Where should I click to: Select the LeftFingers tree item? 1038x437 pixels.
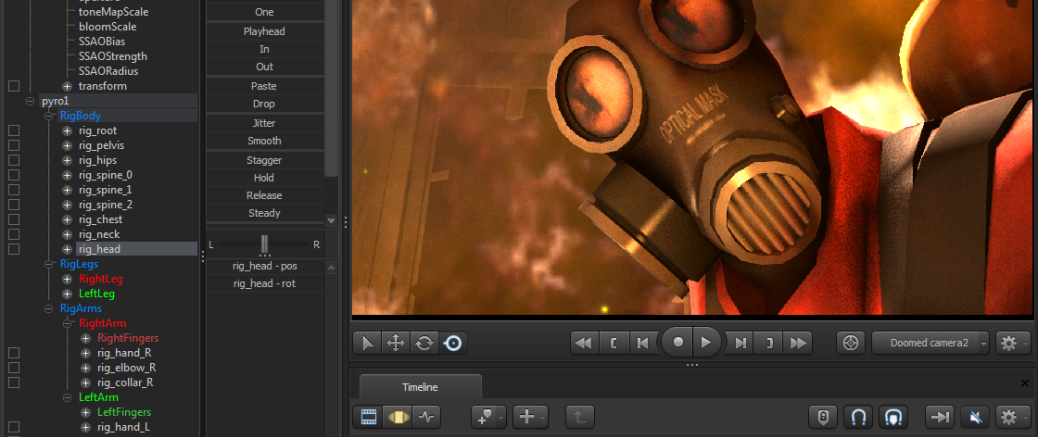tap(124, 412)
